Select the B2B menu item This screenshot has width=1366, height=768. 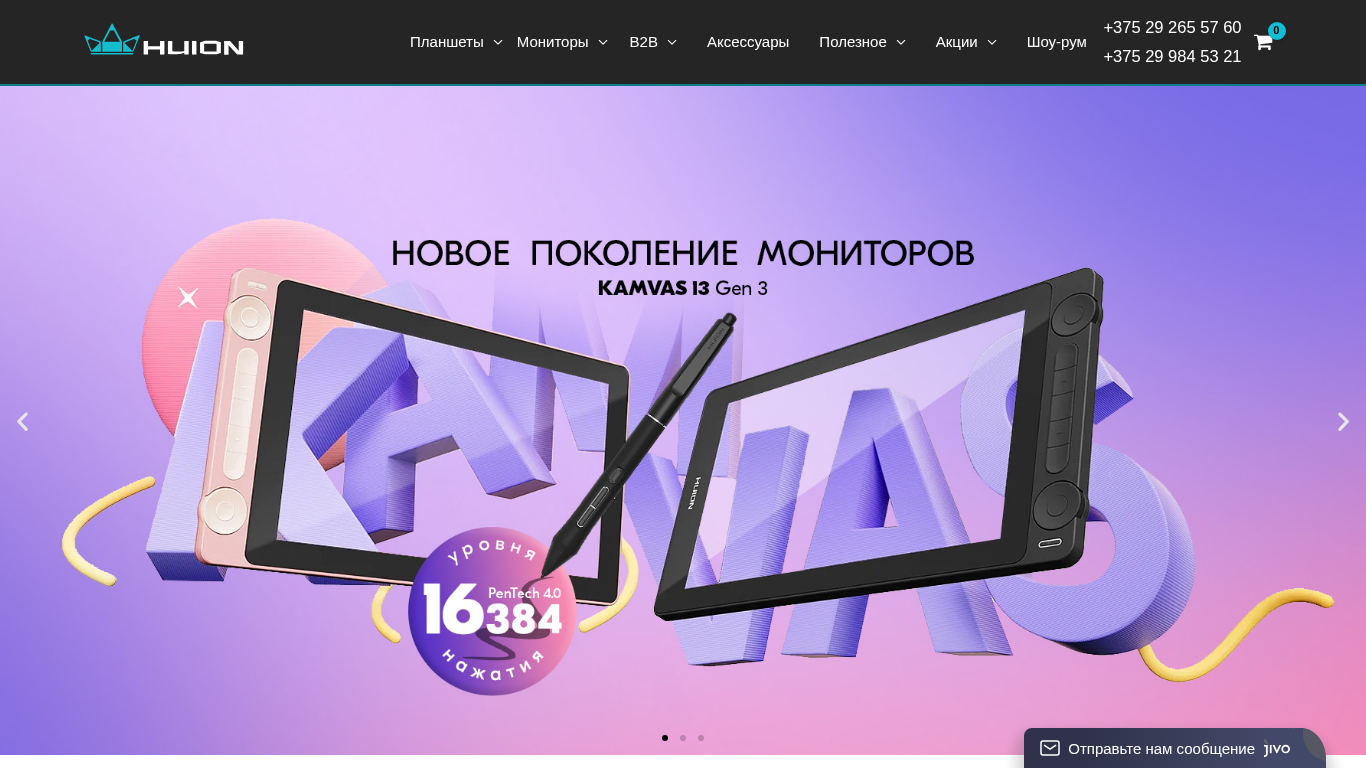643,42
